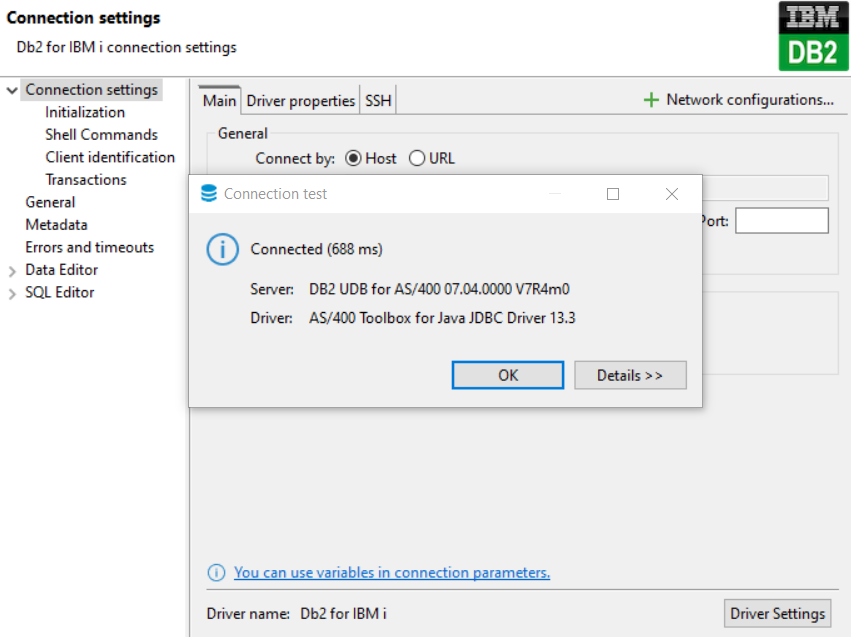Click the database icon in Connection test title
This screenshot has height=637, width=851.
coord(209,194)
